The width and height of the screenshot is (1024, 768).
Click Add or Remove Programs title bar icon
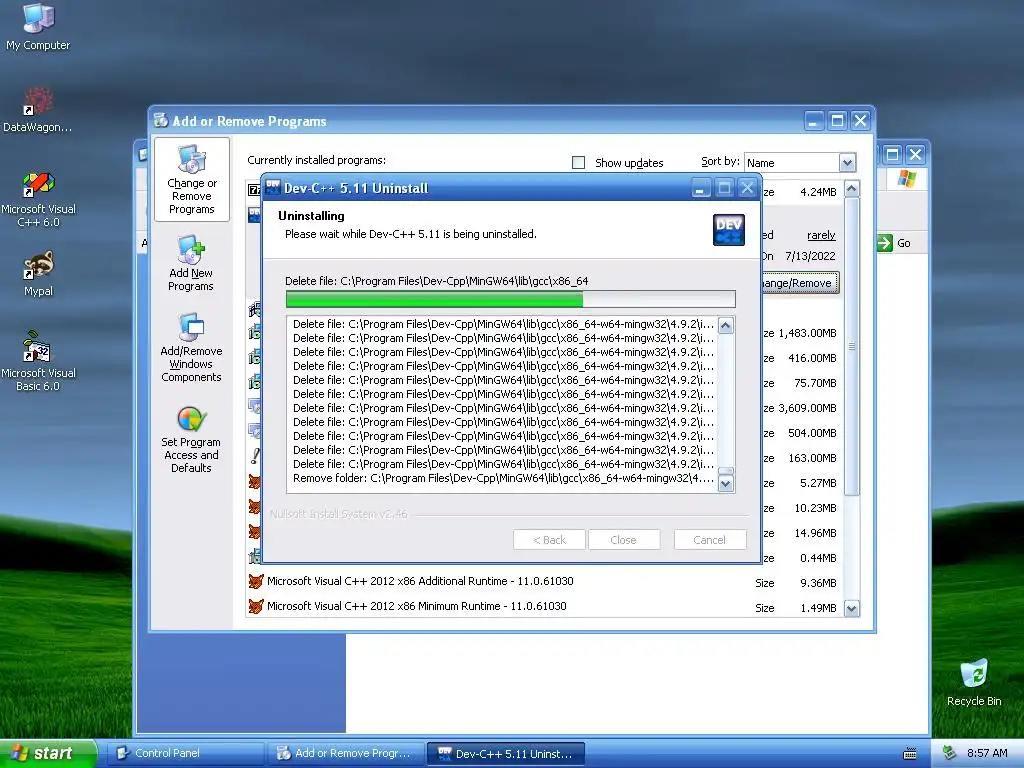[161, 121]
